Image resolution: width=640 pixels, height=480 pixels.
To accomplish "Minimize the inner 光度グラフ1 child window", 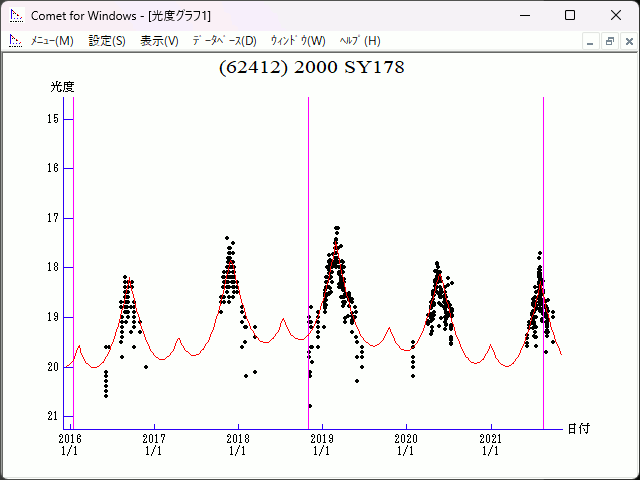I will [x=591, y=41].
